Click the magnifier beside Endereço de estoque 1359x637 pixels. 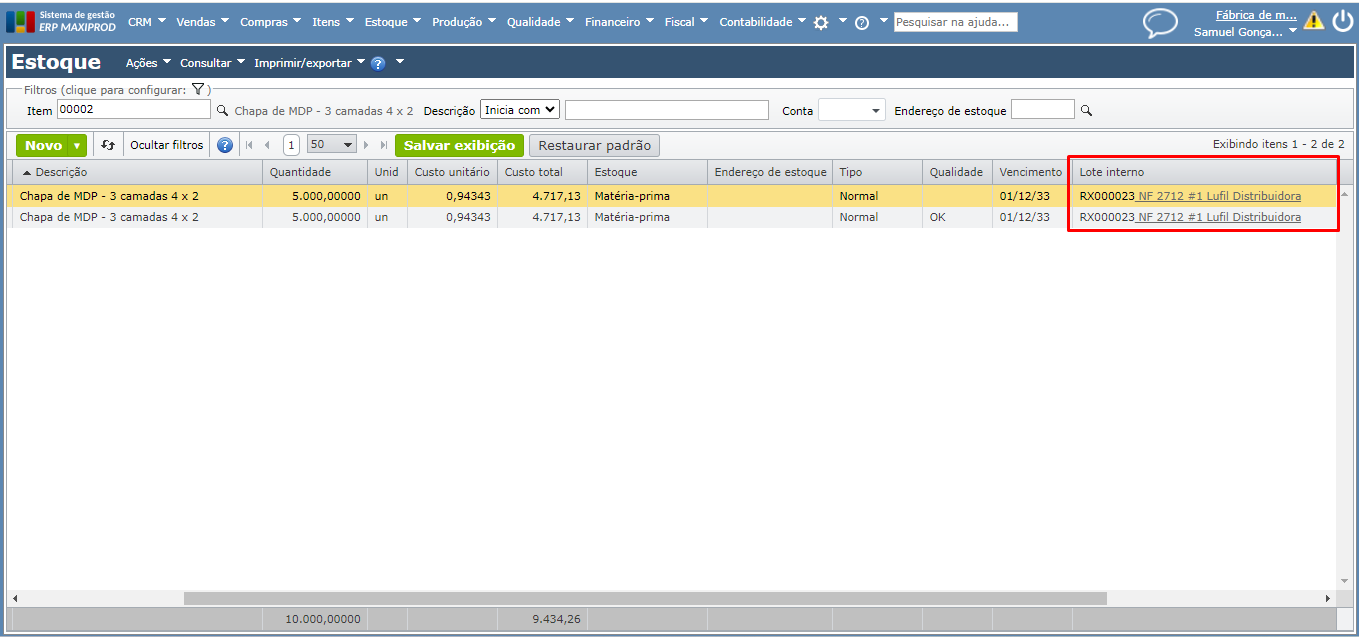pyautogui.click(x=1087, y=111)
